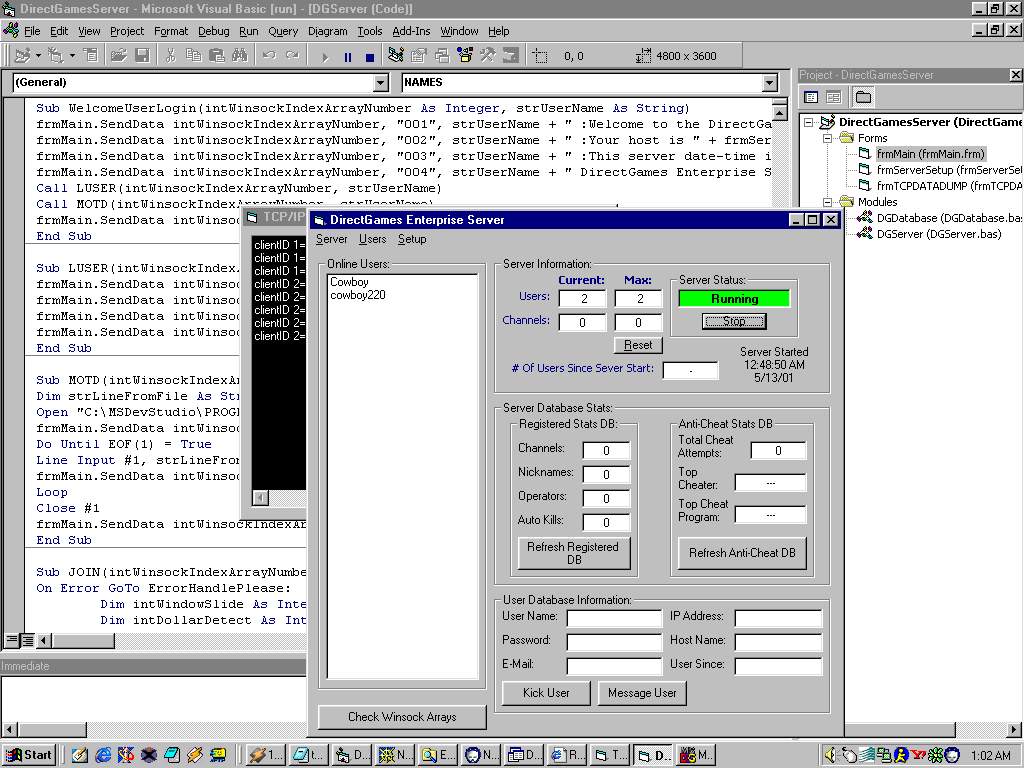This screenshot has width=1024, height=768.
Task: Select Cowboy in Online Users list
Action: [x=349, y=282]
